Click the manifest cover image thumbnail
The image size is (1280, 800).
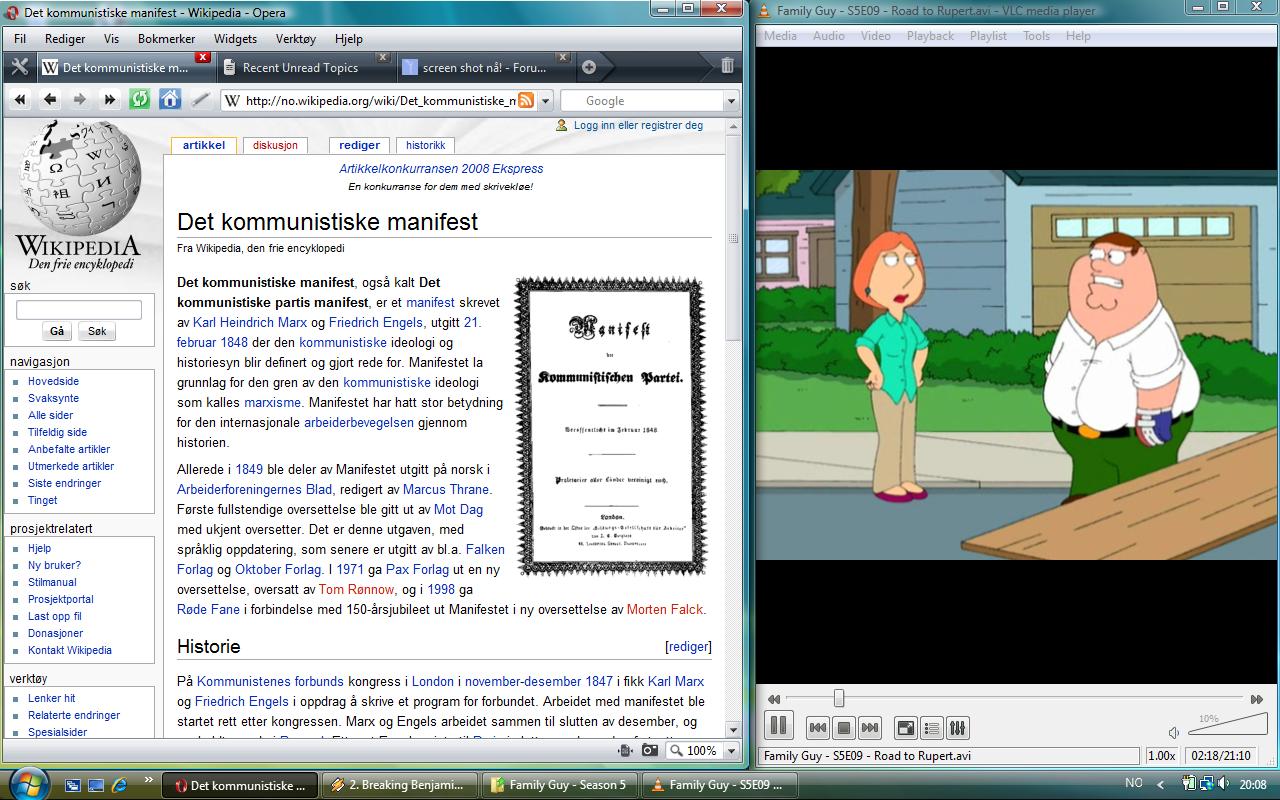click(x=611, y=427)
